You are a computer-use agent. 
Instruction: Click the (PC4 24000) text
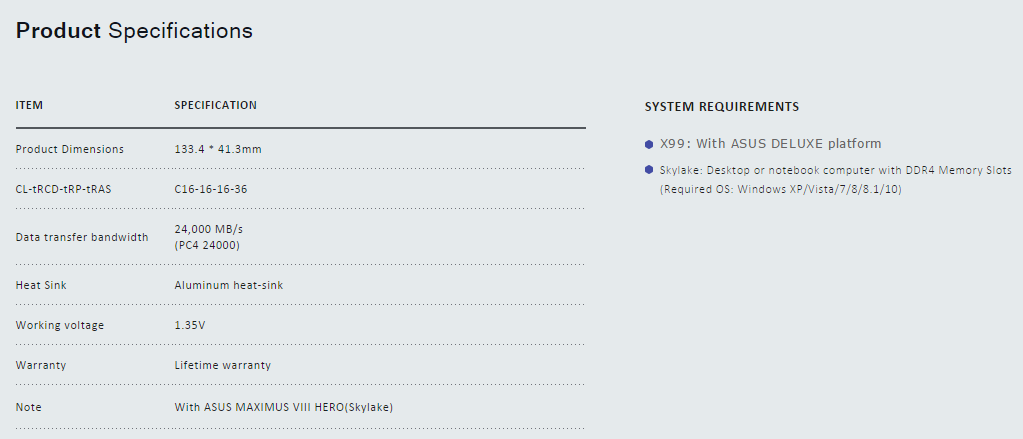(207, 245)
